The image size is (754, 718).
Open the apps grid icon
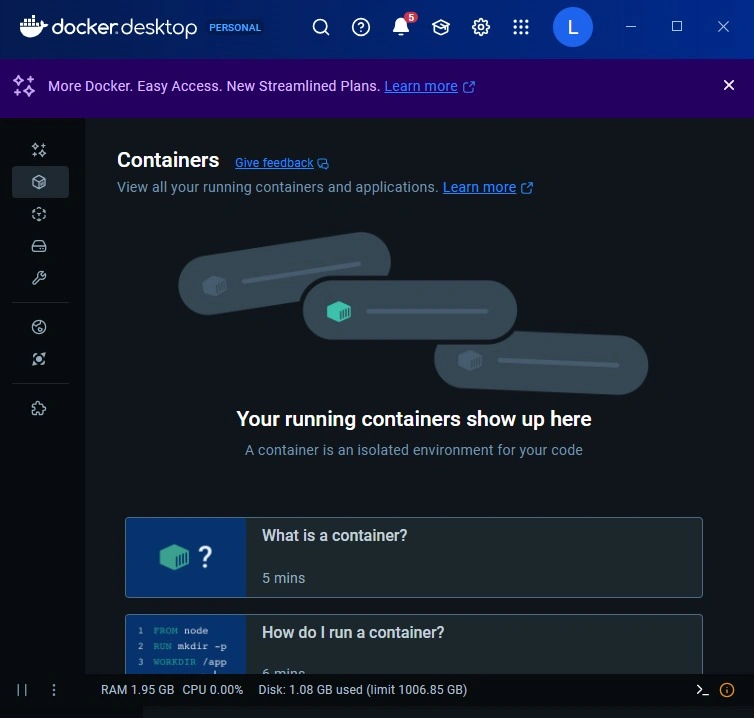click(x=521, y=27)
